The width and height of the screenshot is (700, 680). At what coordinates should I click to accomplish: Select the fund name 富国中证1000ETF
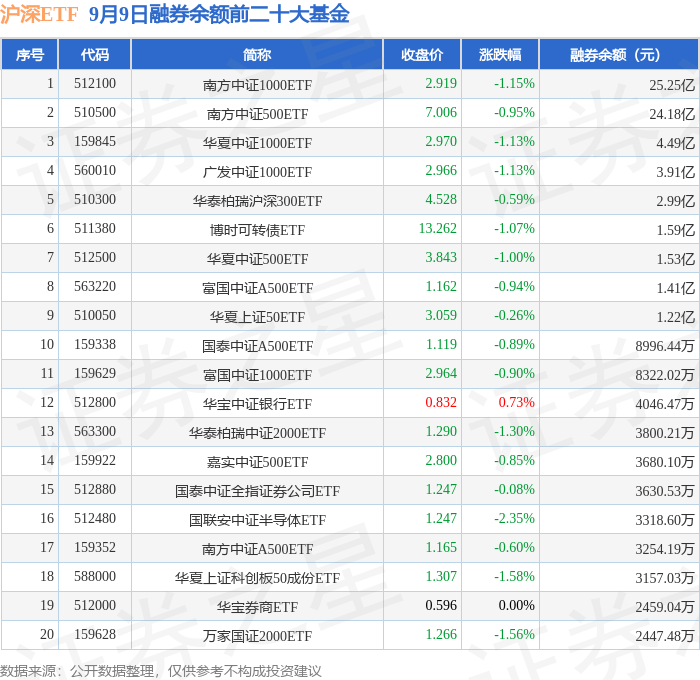[x=257, y=375]
